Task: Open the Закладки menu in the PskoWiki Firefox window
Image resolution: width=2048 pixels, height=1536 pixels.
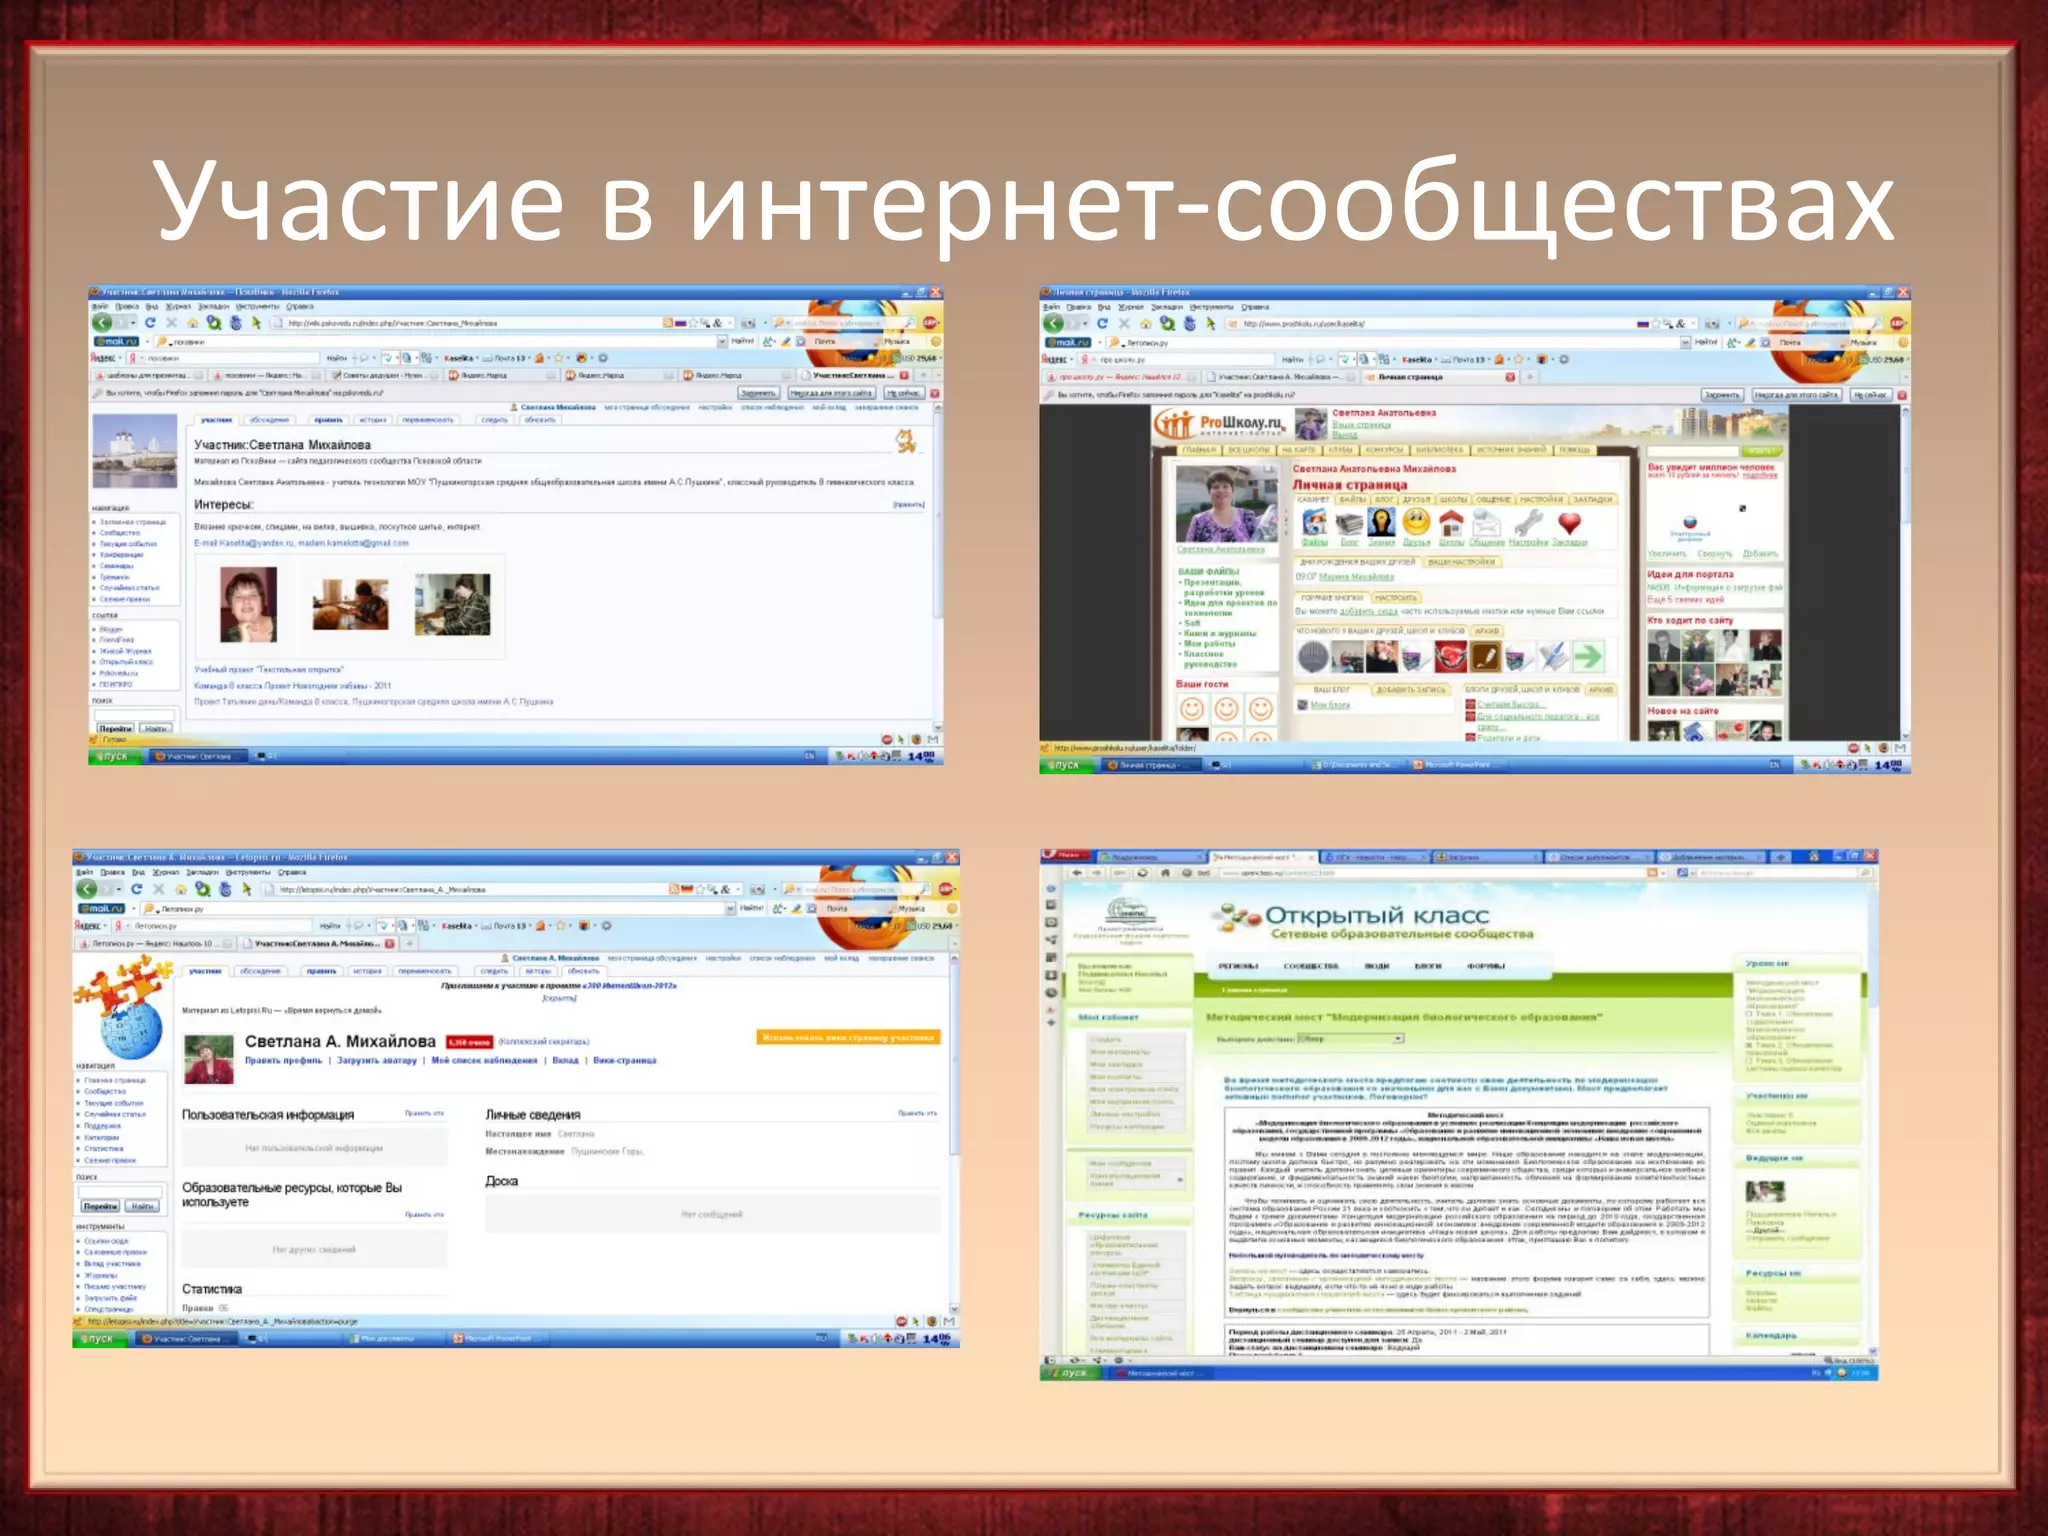Action: [213, 307]
